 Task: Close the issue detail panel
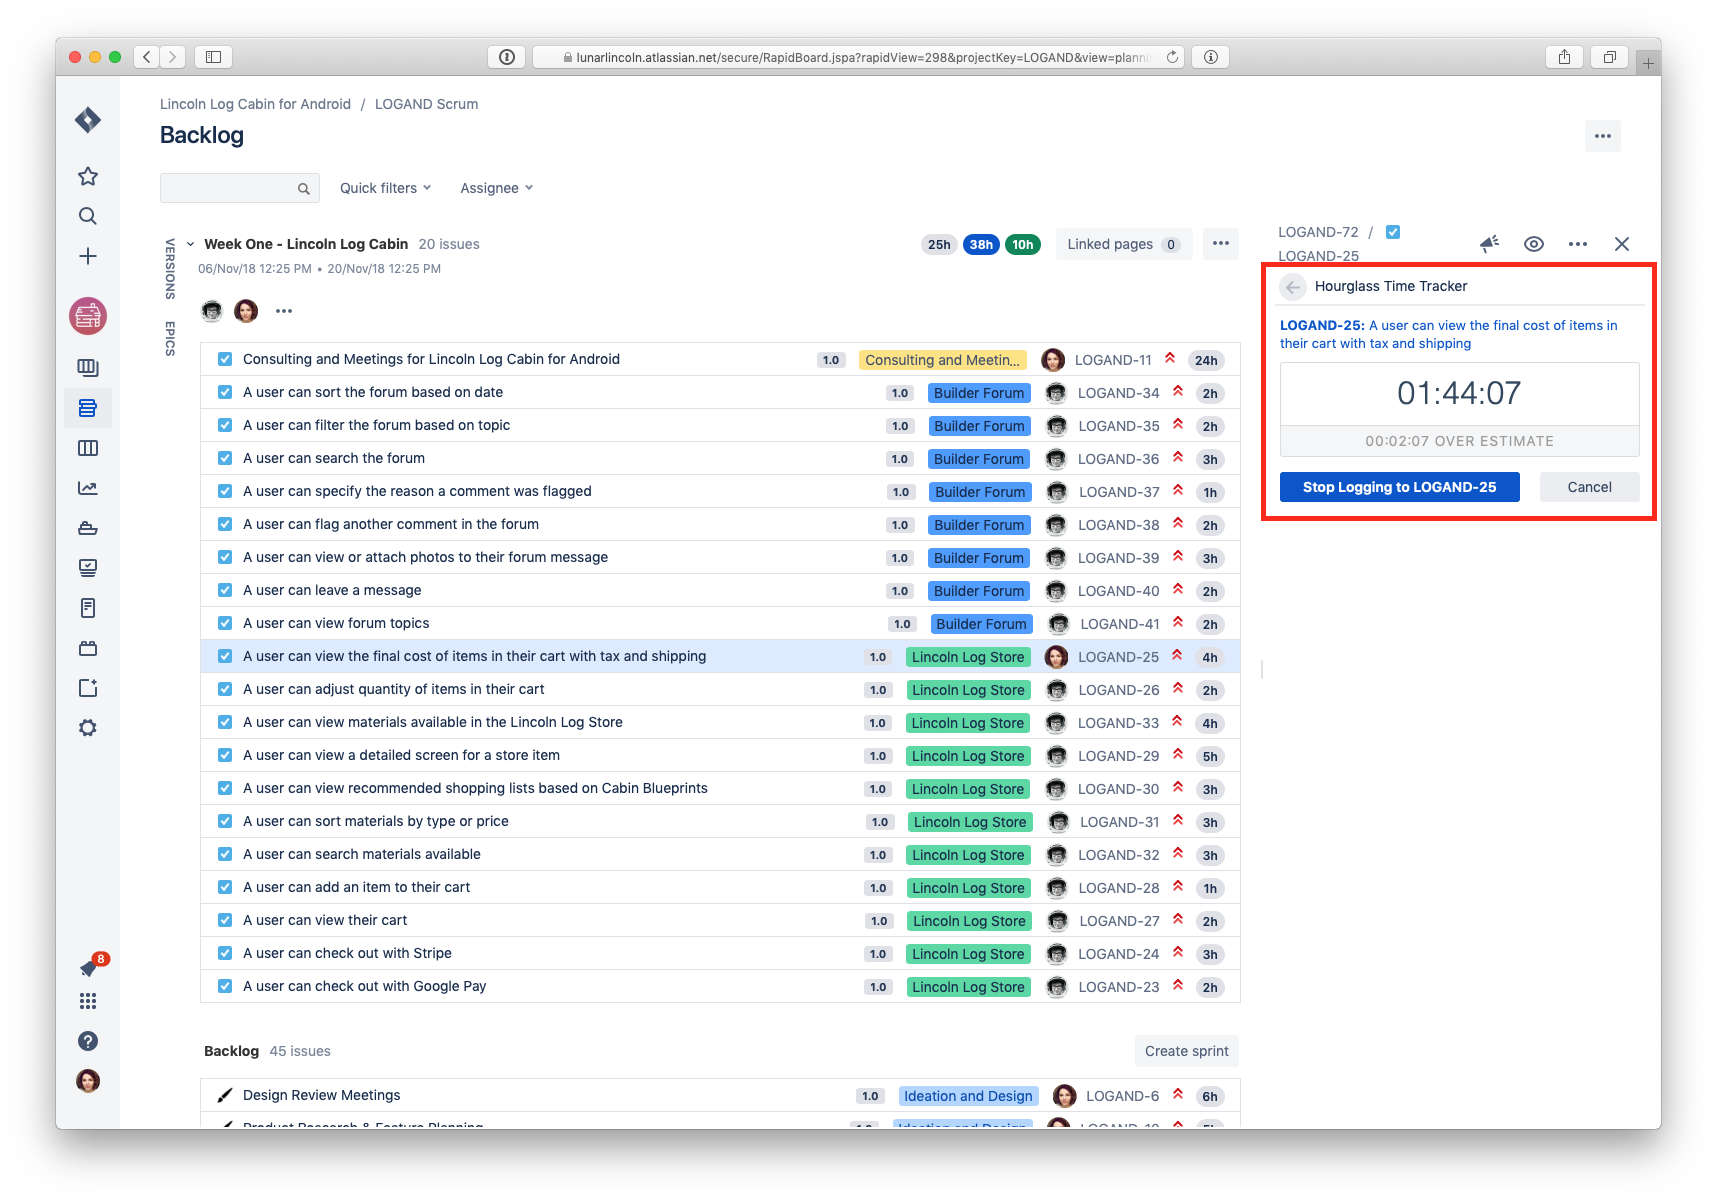tap(1622, 244)
